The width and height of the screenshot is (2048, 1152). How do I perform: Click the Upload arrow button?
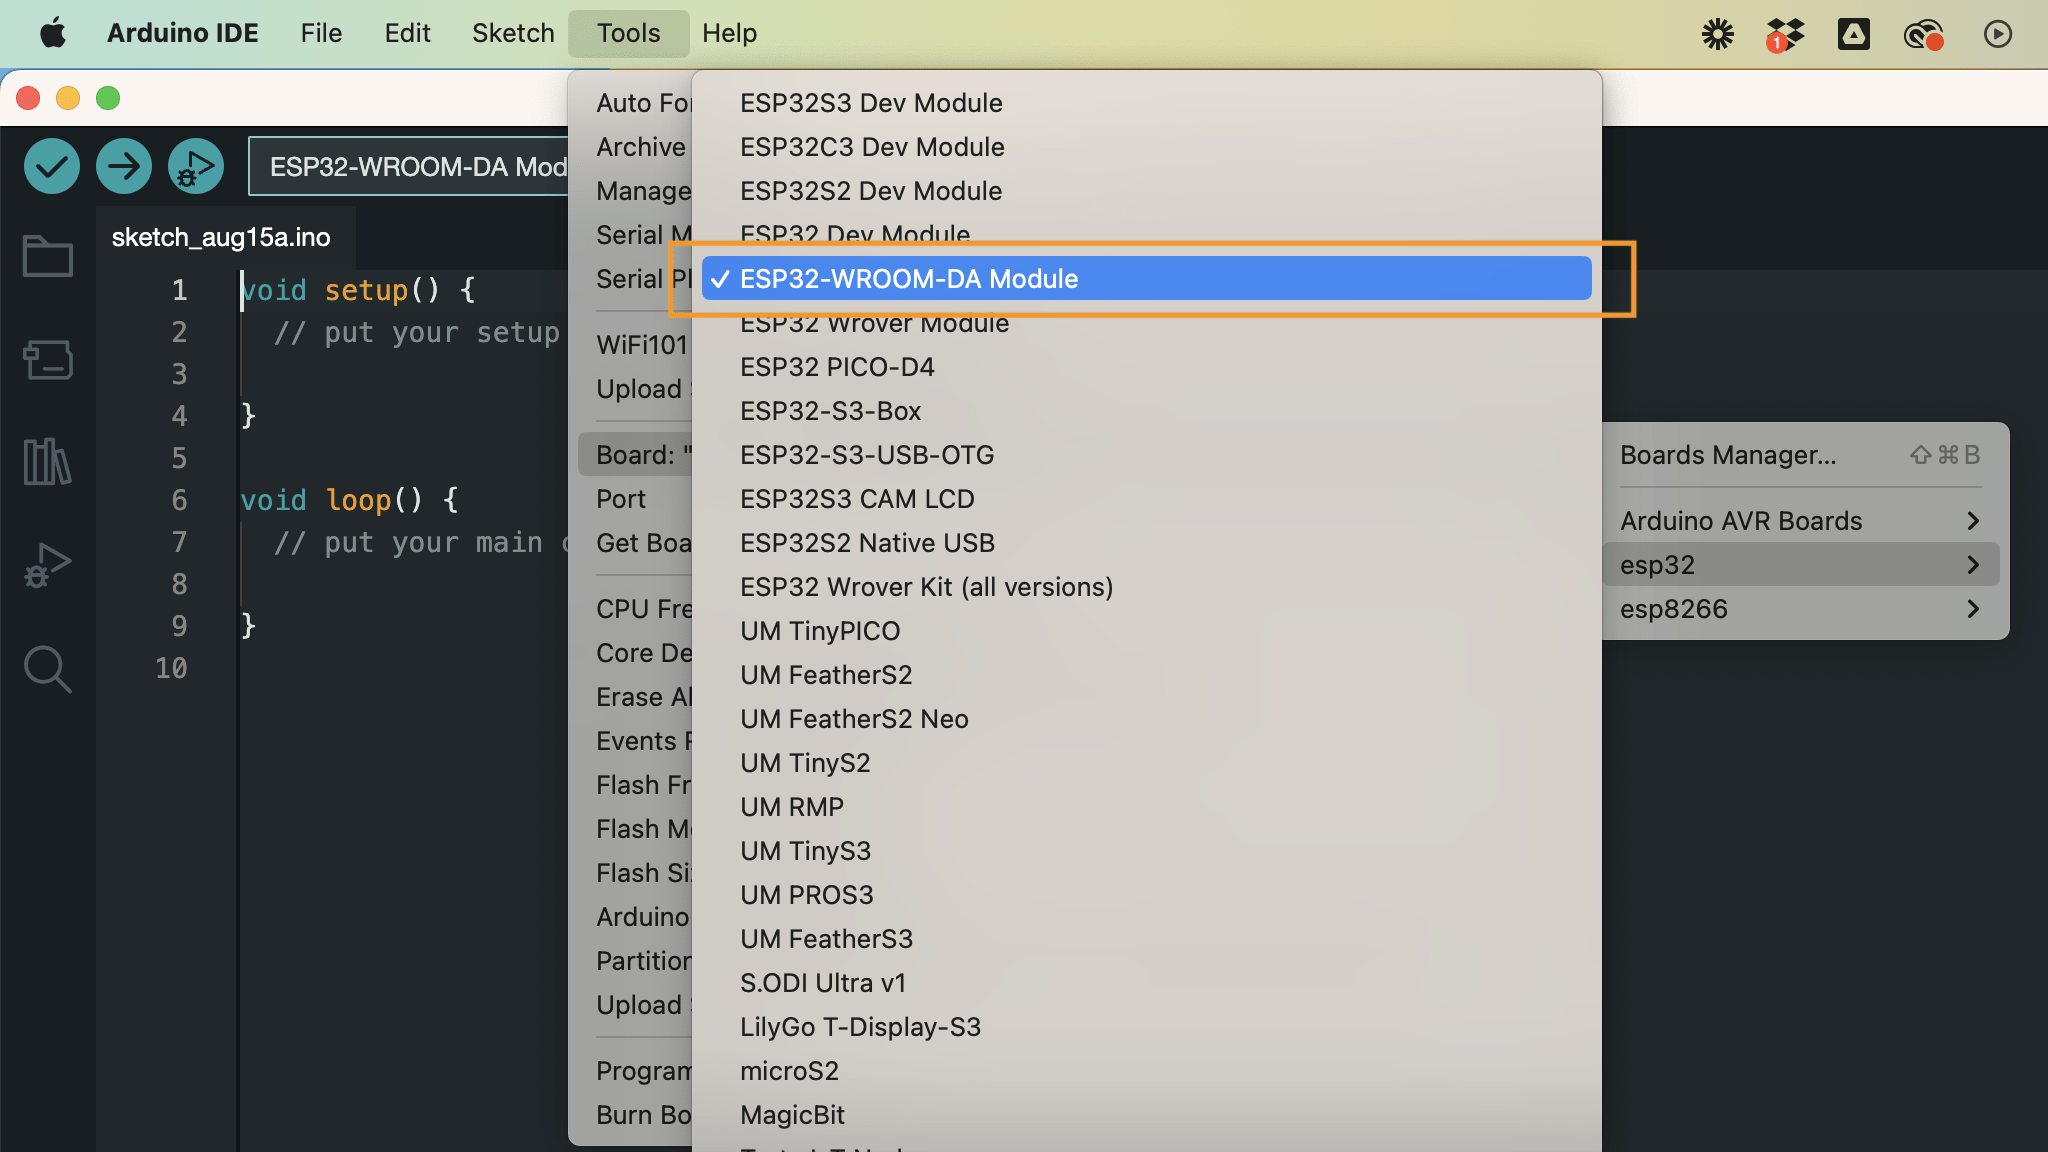(124, 166)
